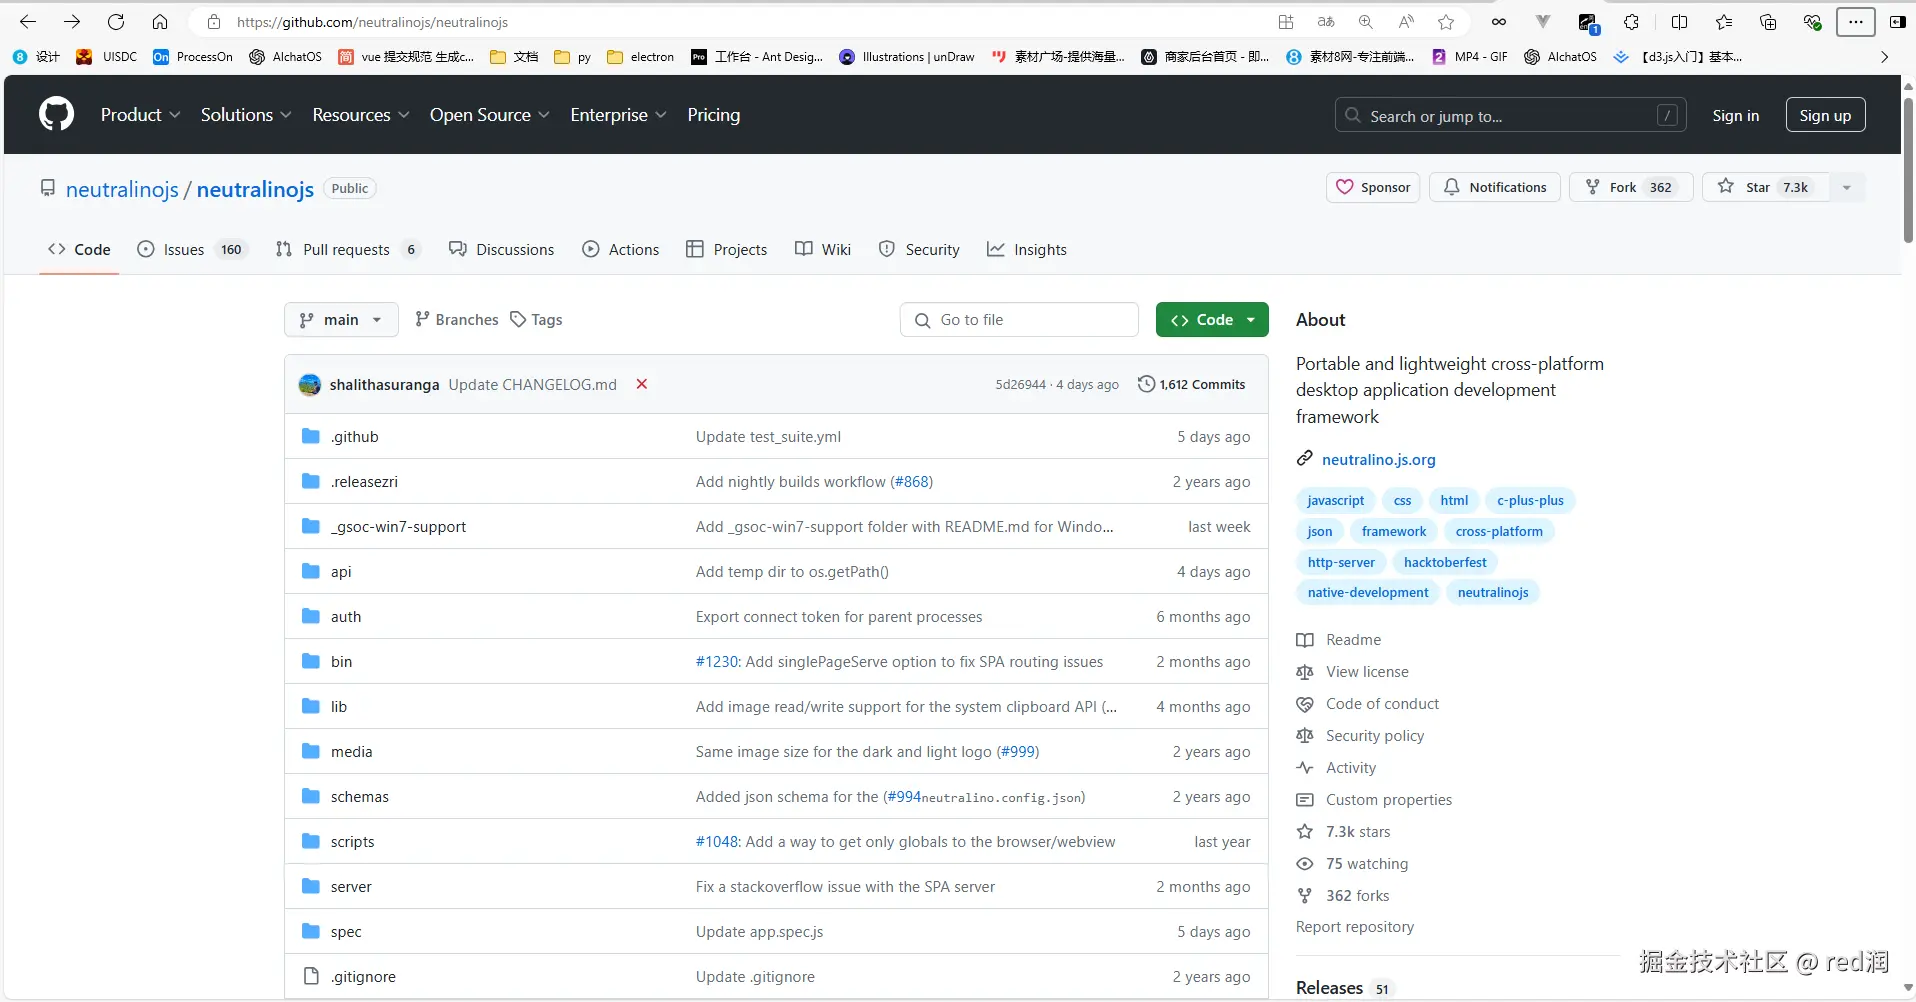
Task: Open Code of conduct link
Action: (1381, 704)
